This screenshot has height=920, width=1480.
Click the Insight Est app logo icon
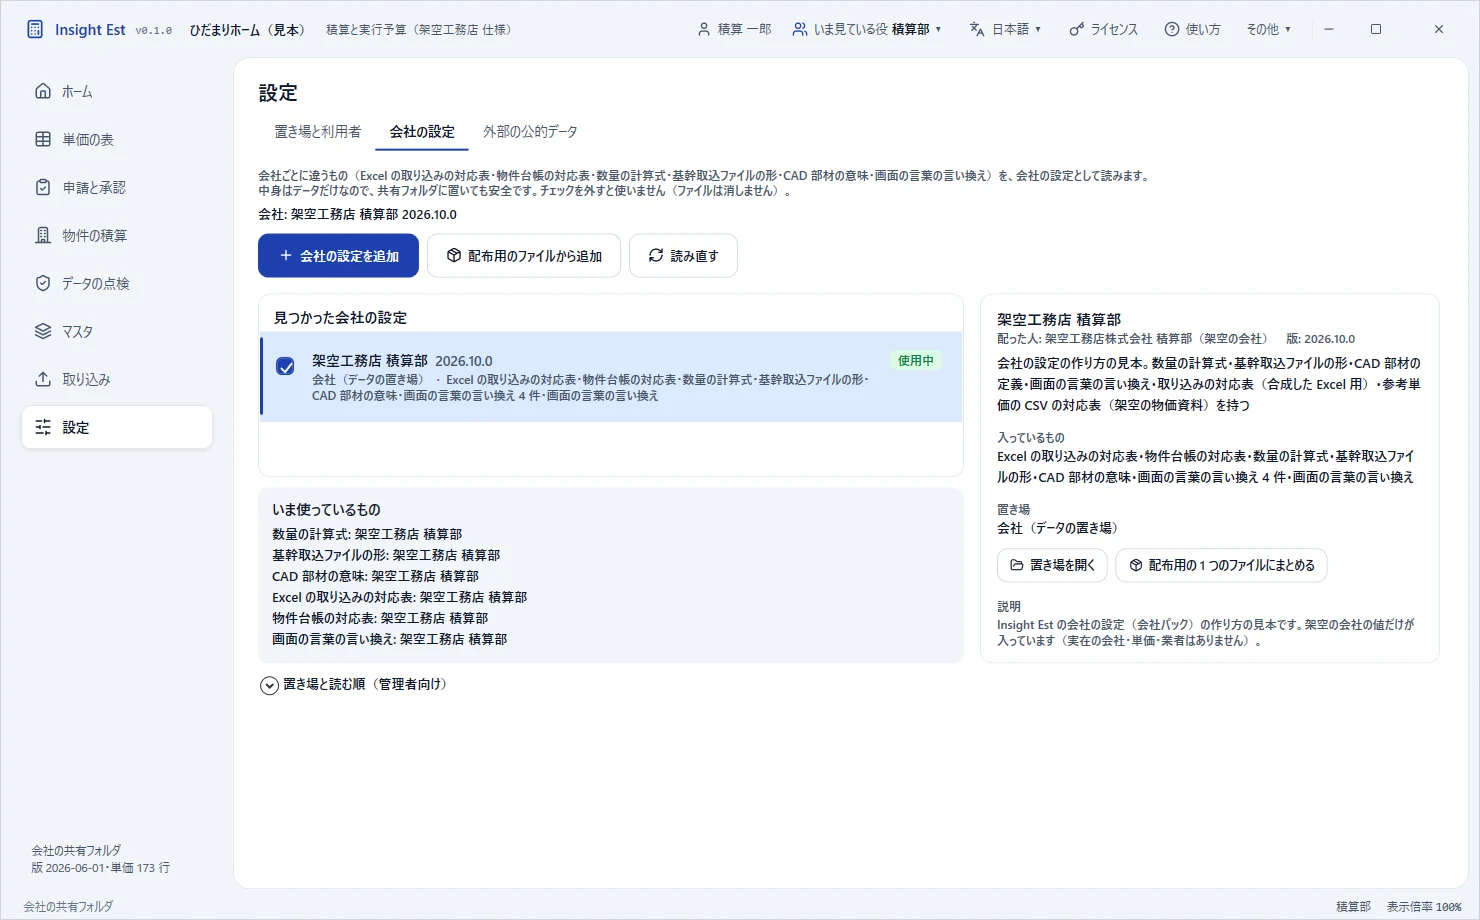tap(35, 29)
